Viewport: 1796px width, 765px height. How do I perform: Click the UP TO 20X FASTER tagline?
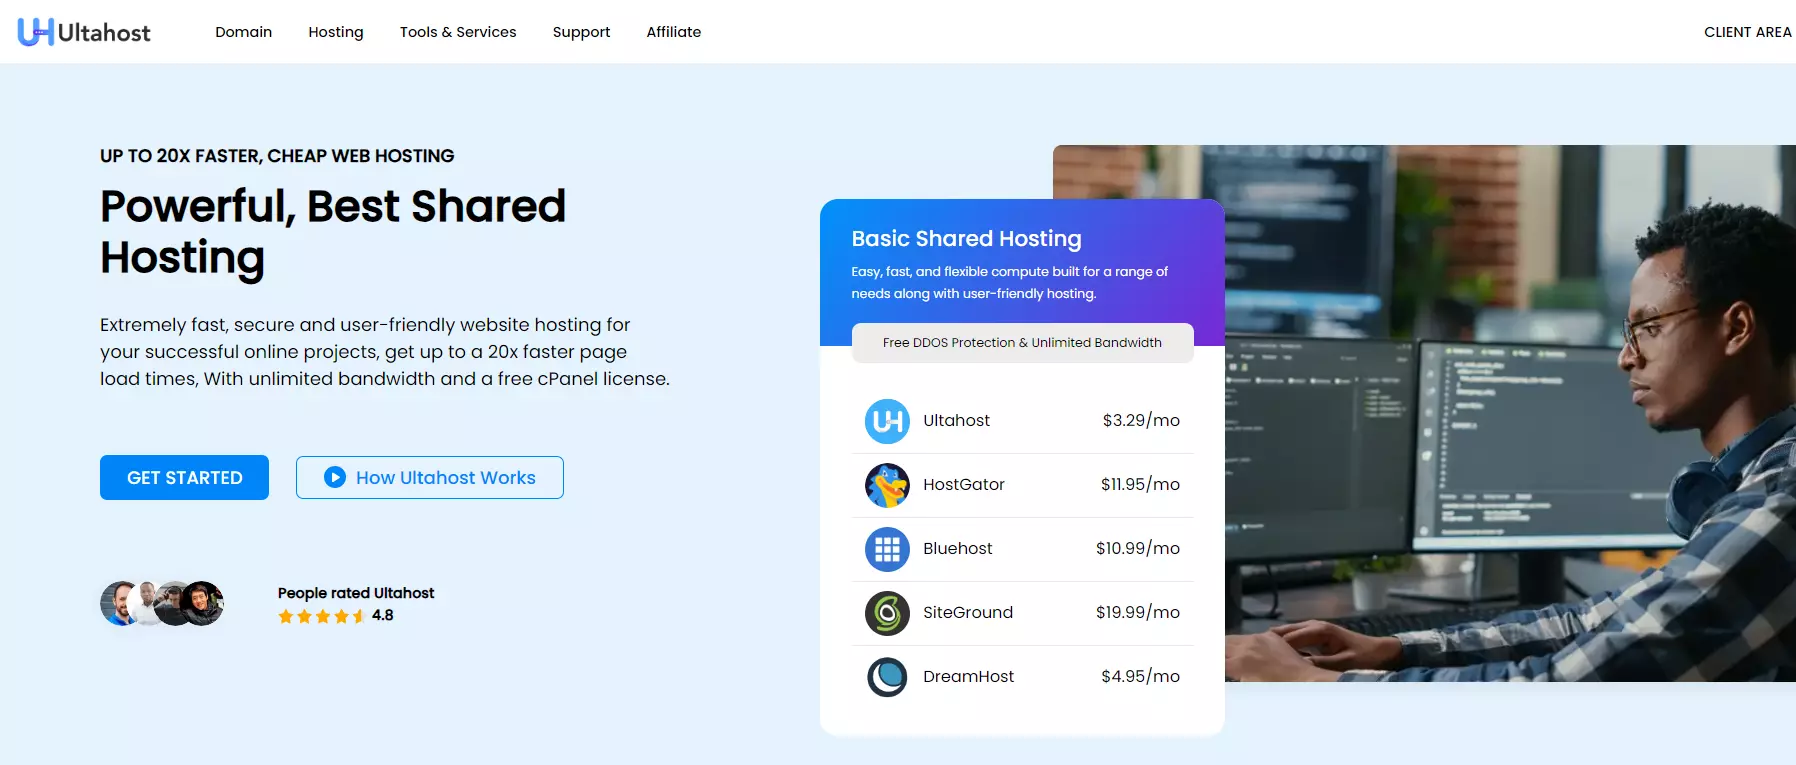click(x=277, y=156)
